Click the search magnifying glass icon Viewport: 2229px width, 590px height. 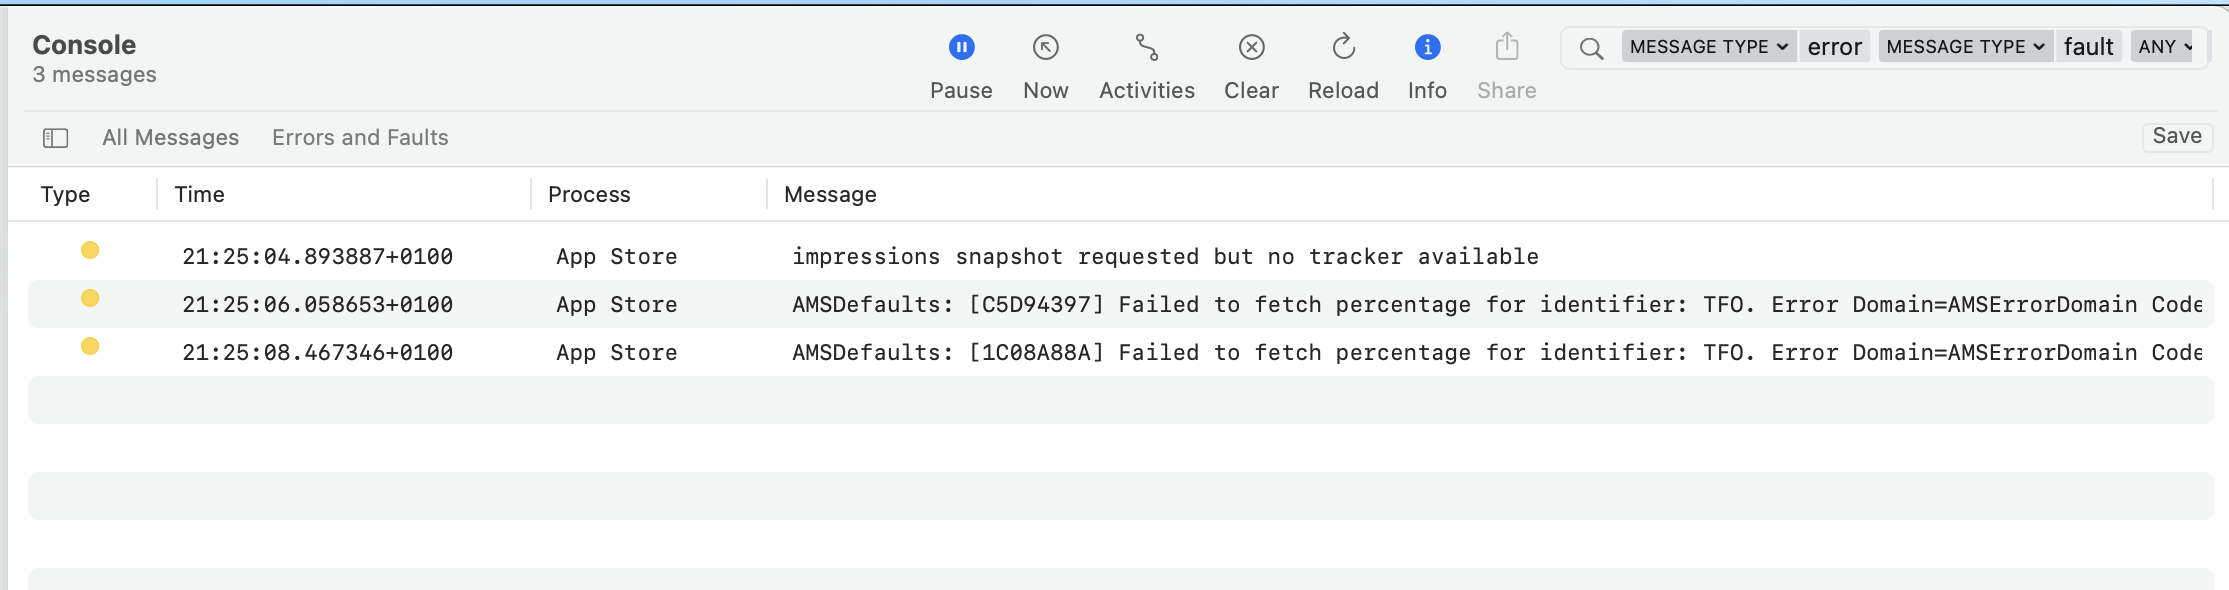(x=1591, y=48)
